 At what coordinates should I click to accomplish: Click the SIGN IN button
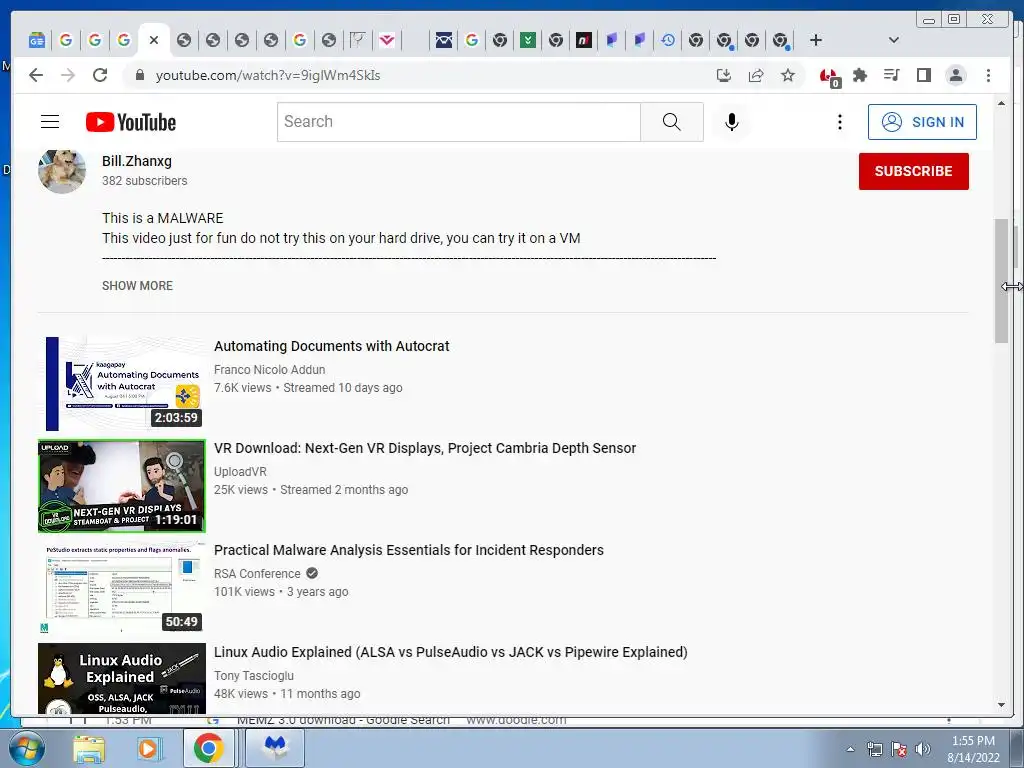point(922,122)
